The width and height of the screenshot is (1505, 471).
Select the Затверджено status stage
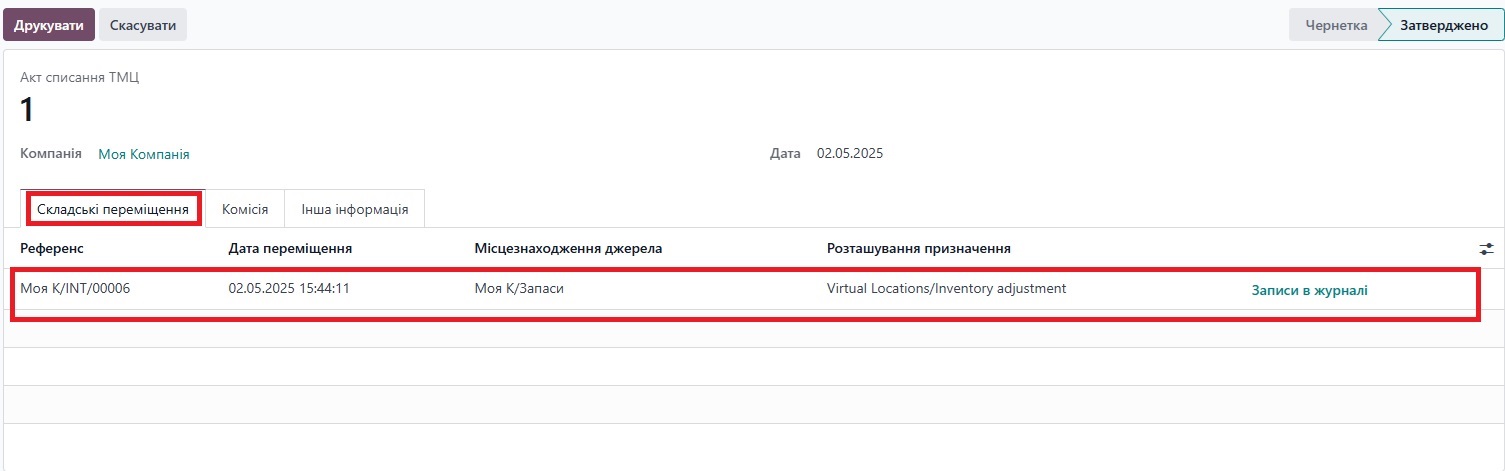pyautogui.click(x=1443, y=25)
